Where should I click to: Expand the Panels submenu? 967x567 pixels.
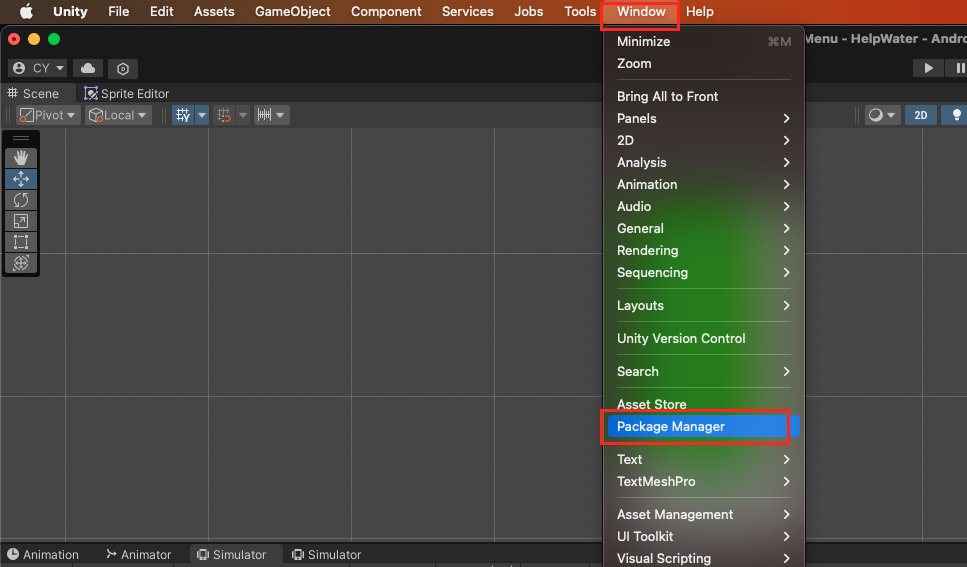click(x=704, y=118)
